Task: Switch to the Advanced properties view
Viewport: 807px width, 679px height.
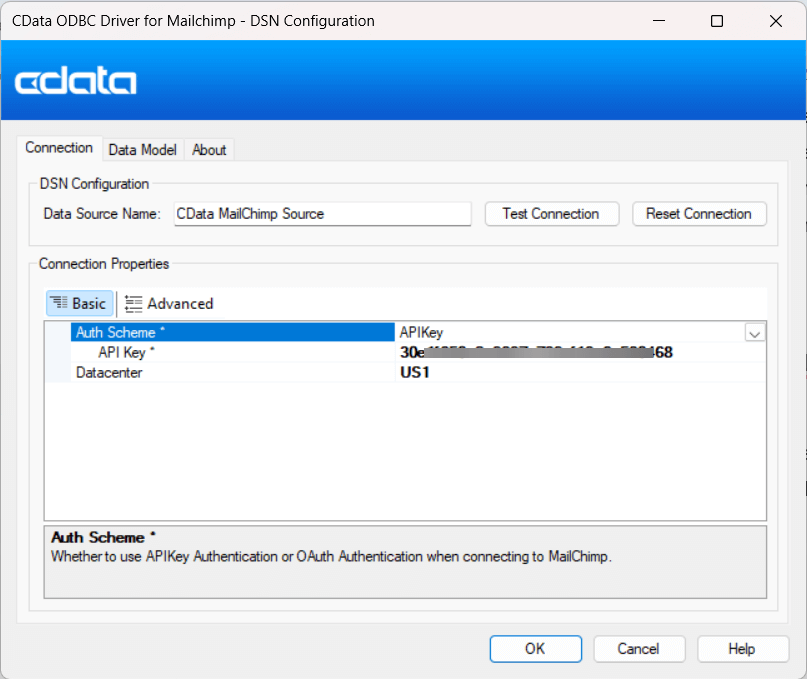Action: (169, 304)
